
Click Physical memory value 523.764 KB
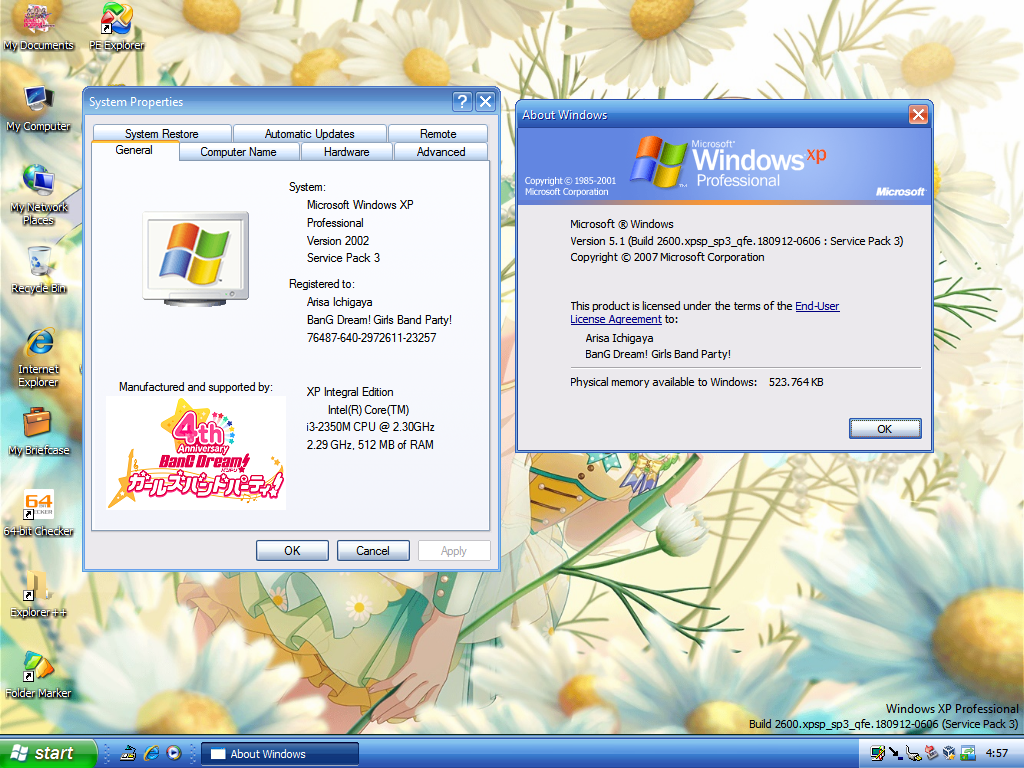pyautogui.click(x=796, y=382)
